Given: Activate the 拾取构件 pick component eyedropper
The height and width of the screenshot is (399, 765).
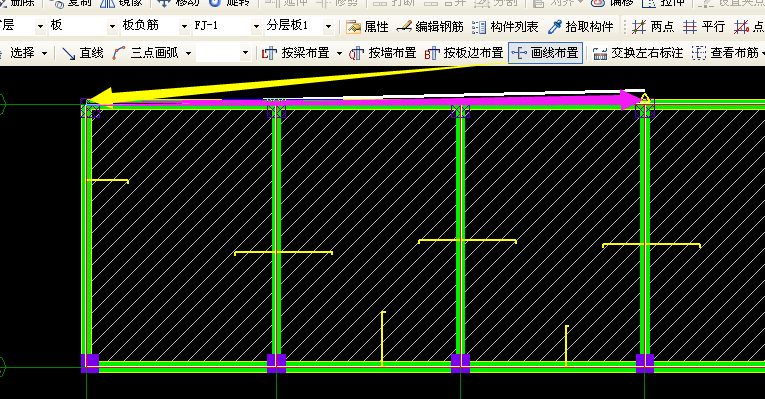Looking at the screenshot, I should coord(580,26).
